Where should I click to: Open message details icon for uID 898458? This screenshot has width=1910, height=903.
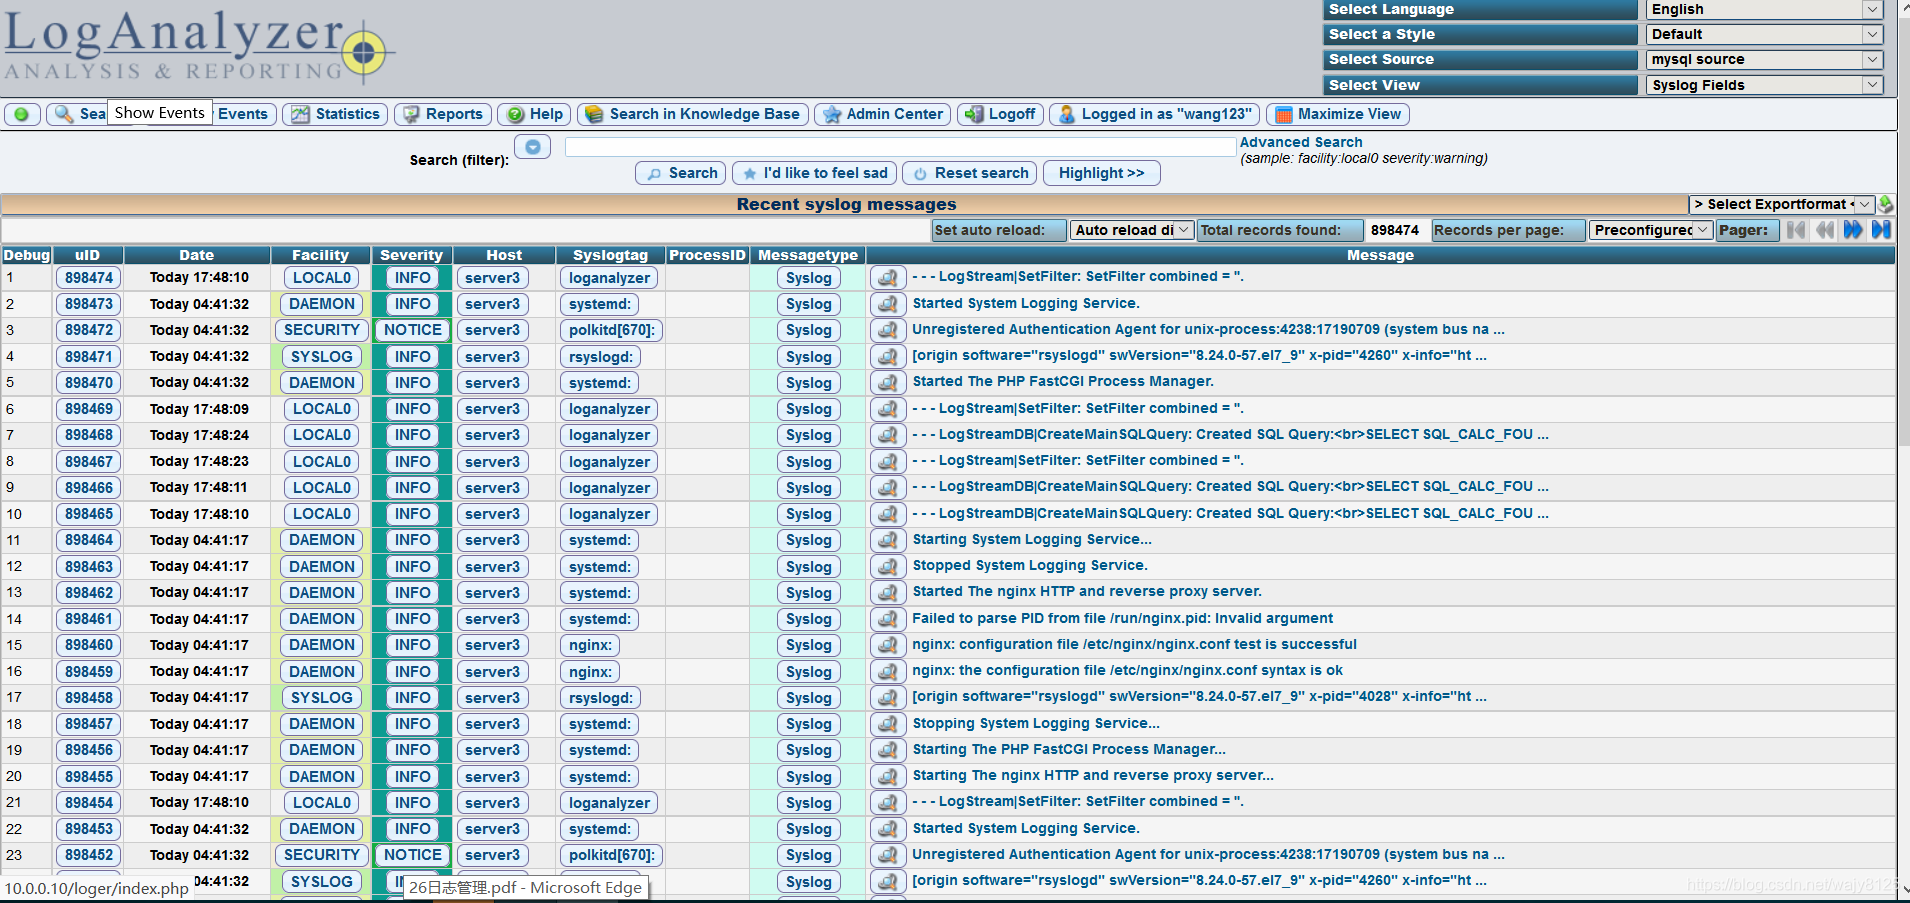[888, 697]
